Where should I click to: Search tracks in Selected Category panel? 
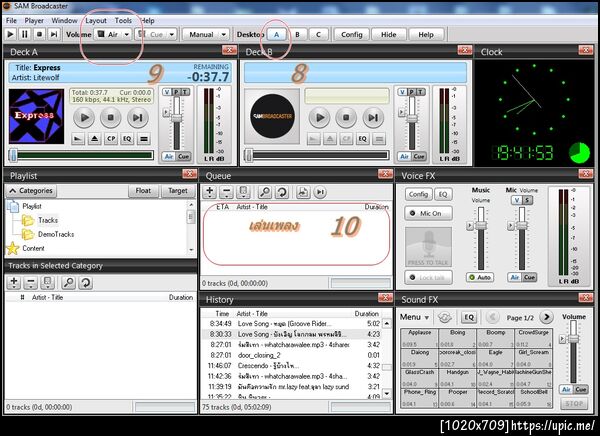point(68,283)
